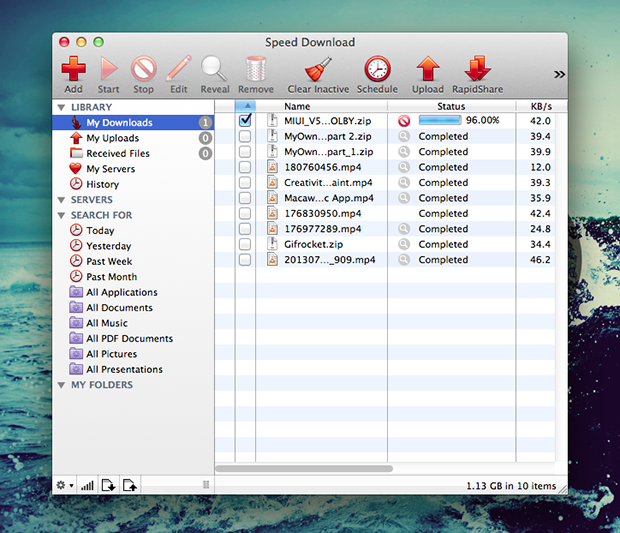Reveal Gifrocket.zip with magnifier icon
The height and width of the screenshot is (533, 620).
pyautogui.click(x=404, y=244)
